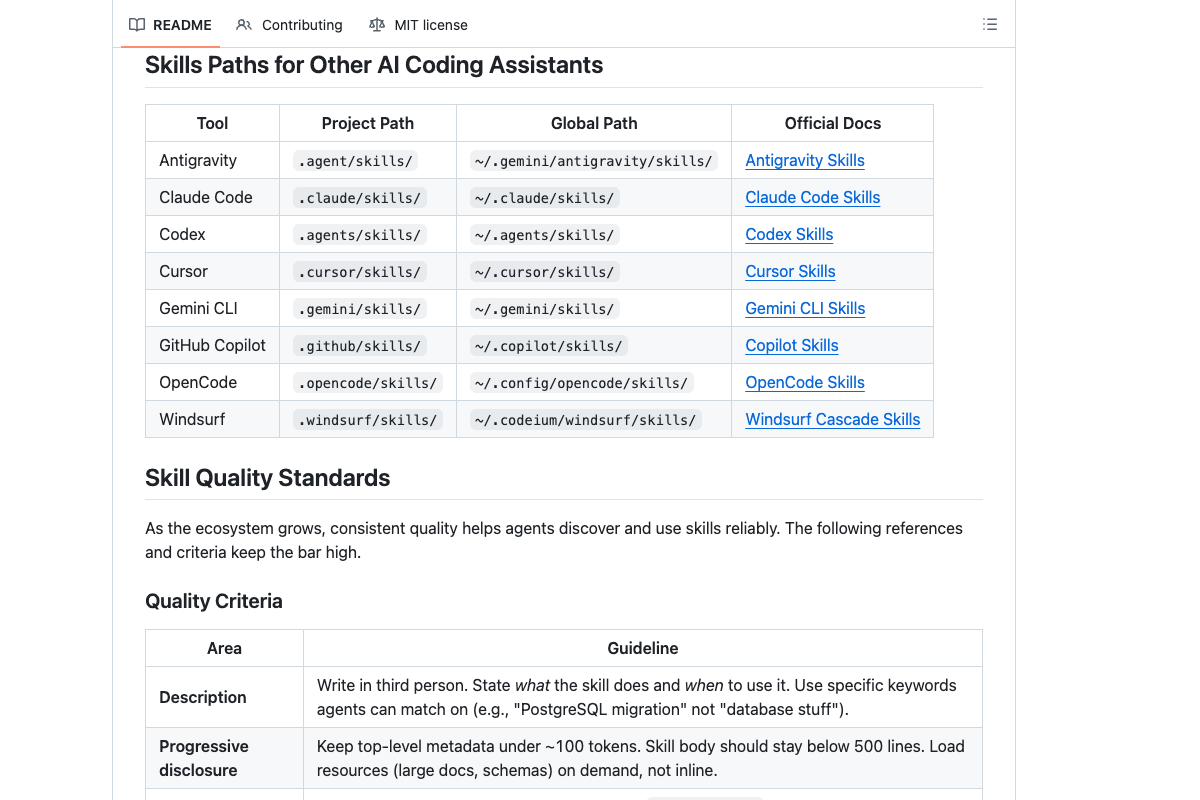Screen dimensions: 1200x800
Task: Click the GitHub Copilot tool name cell
Action: tap(213, 345)
